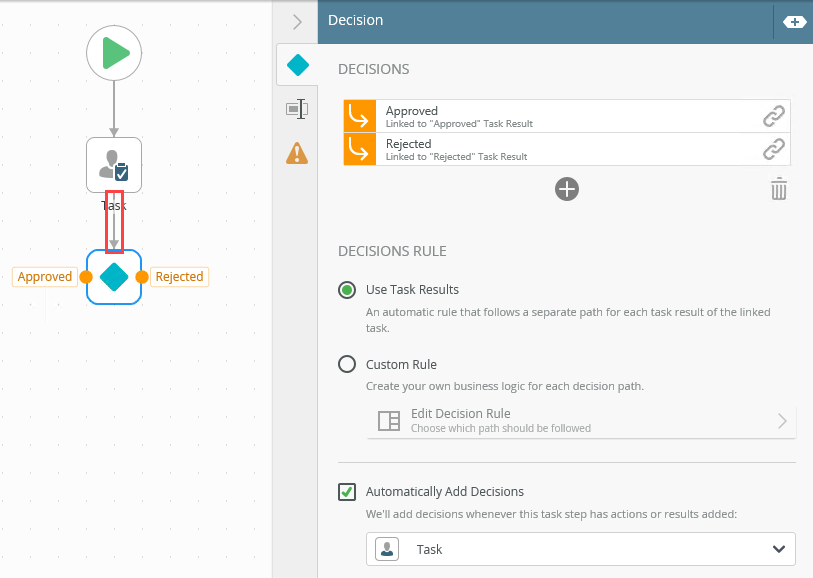
Task: Add a new decision with plus icon
Action: click(x=567, y=189)
